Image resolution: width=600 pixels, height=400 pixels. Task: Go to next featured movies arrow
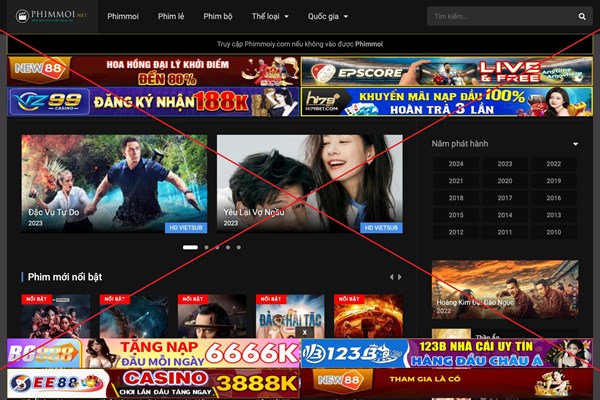click(x=400, y=277)
